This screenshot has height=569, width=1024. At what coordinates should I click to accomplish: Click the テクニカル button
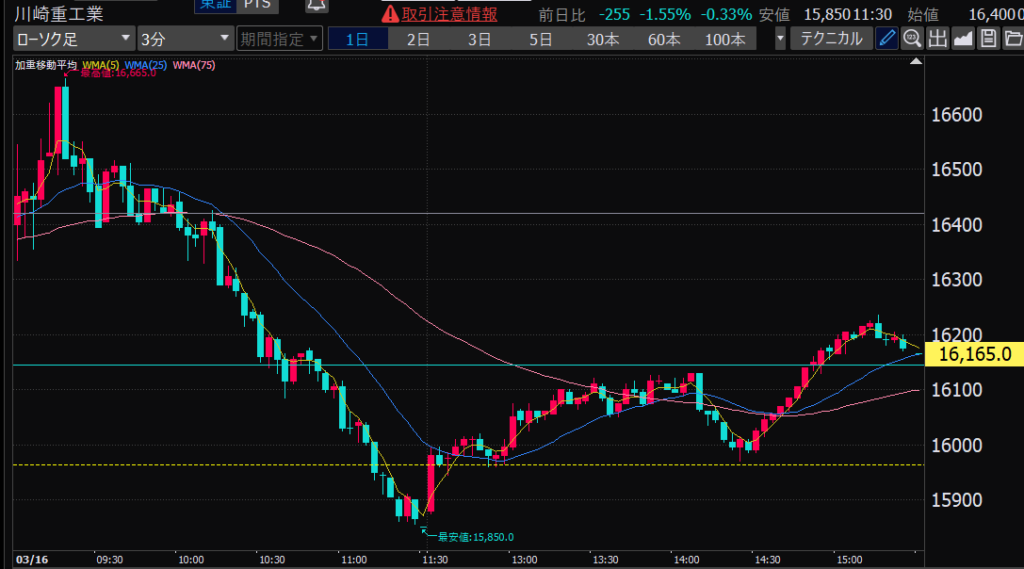click(831, 40)
